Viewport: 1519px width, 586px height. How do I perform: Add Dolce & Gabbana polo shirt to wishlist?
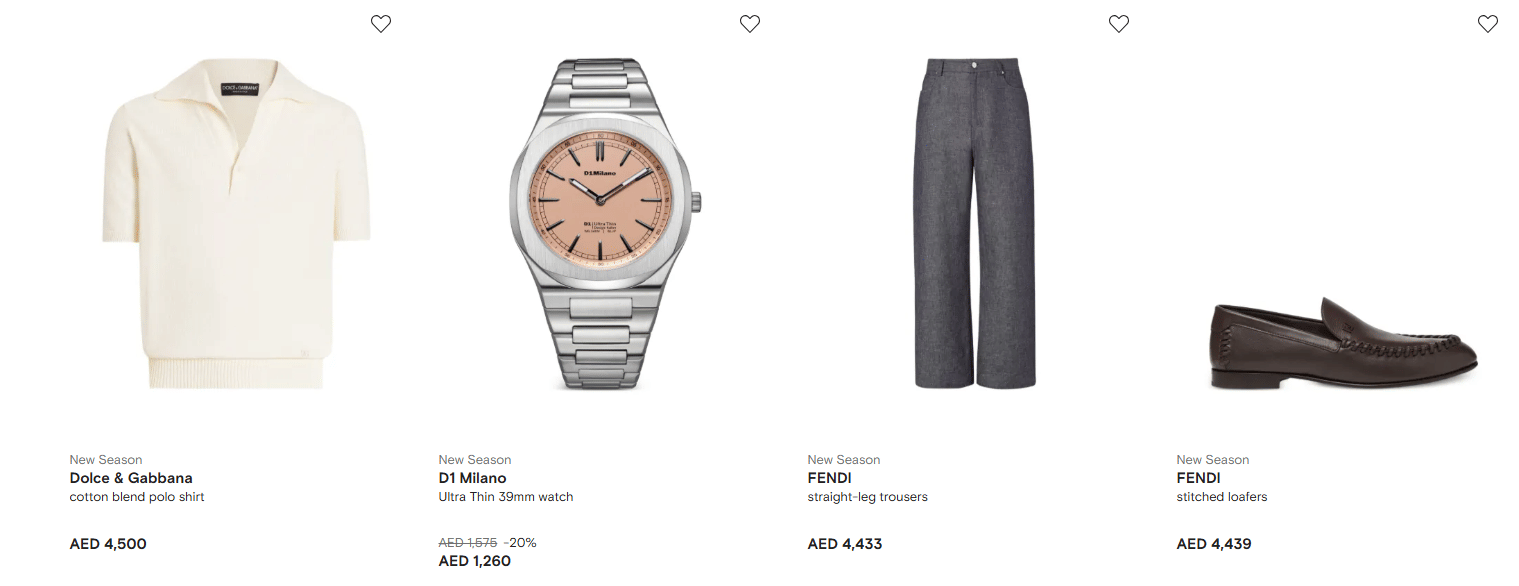(381, 24)
